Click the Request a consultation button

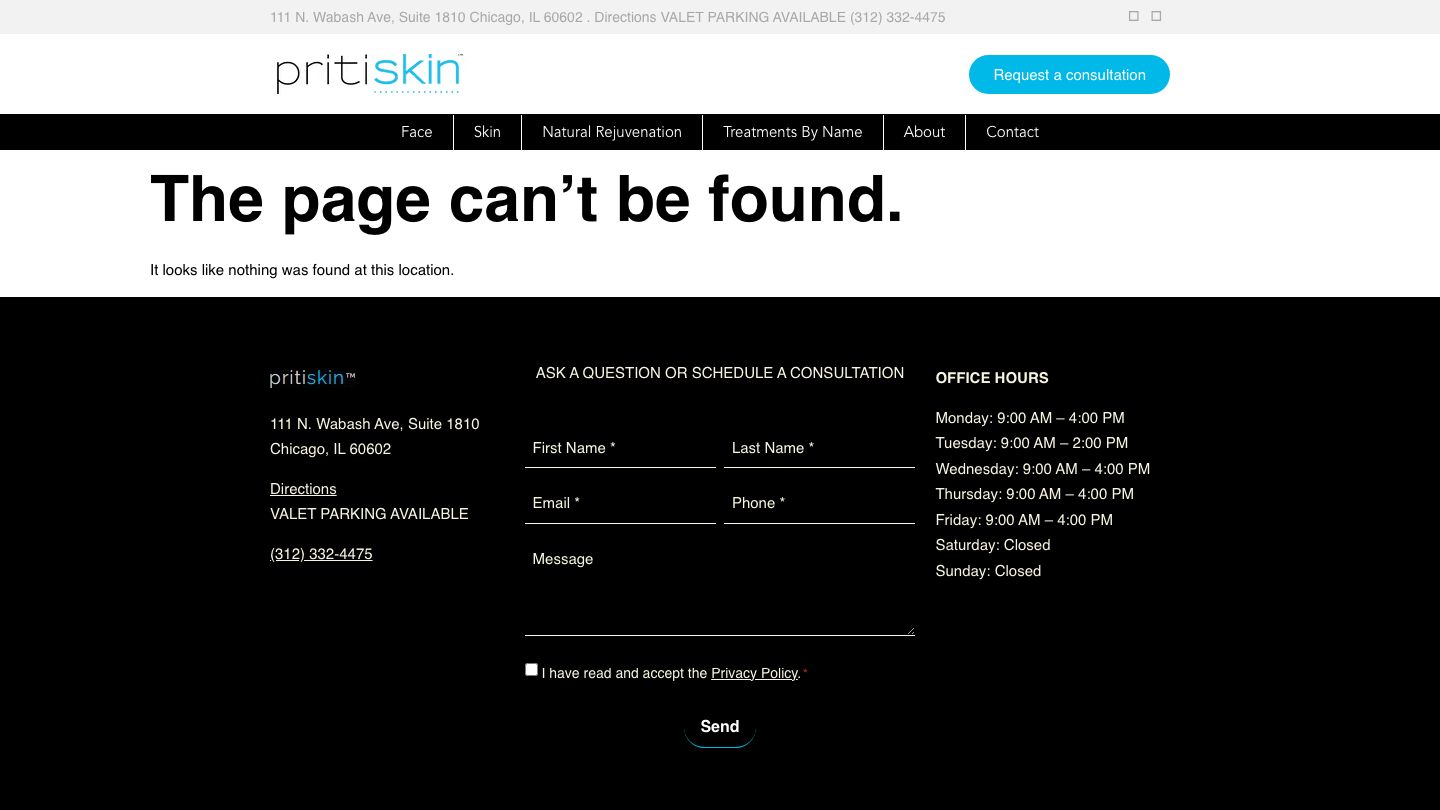tap(1069, 74)
